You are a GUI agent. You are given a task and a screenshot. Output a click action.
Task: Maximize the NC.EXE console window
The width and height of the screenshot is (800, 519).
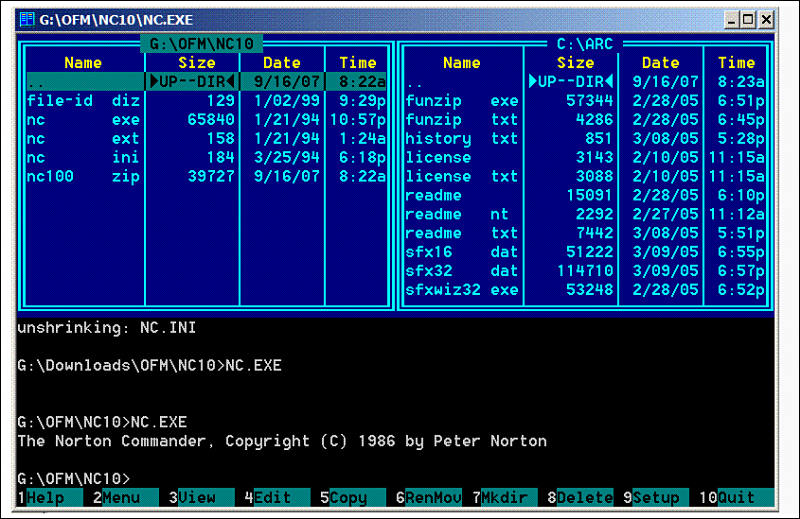coord(748,20)
